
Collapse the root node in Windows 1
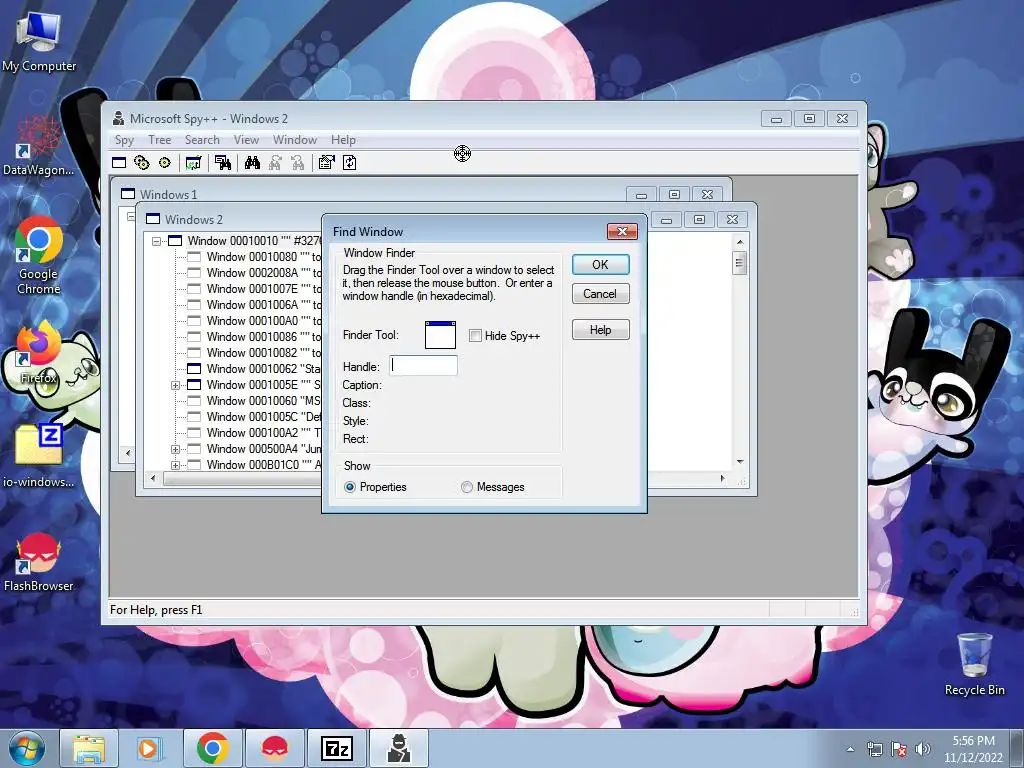[131, 216]
